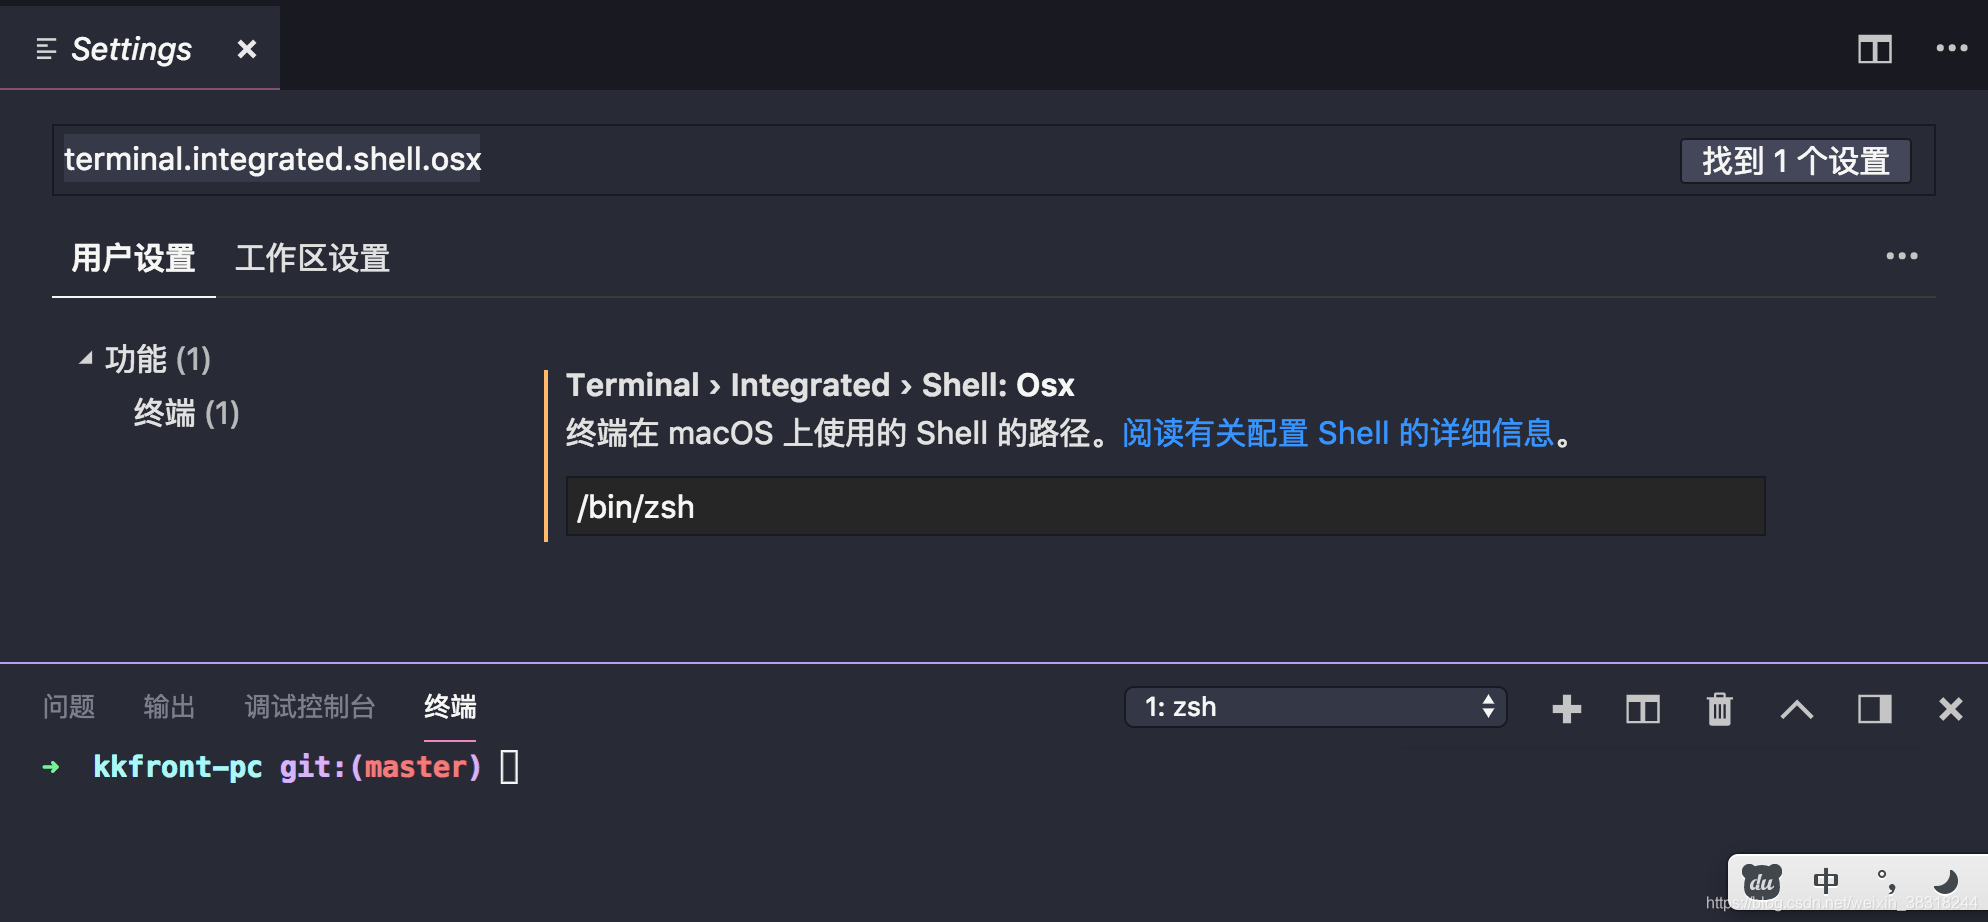The image size is (1988, 922).
Task: Split the editor with the layout icon
Action: (1874, 49)
